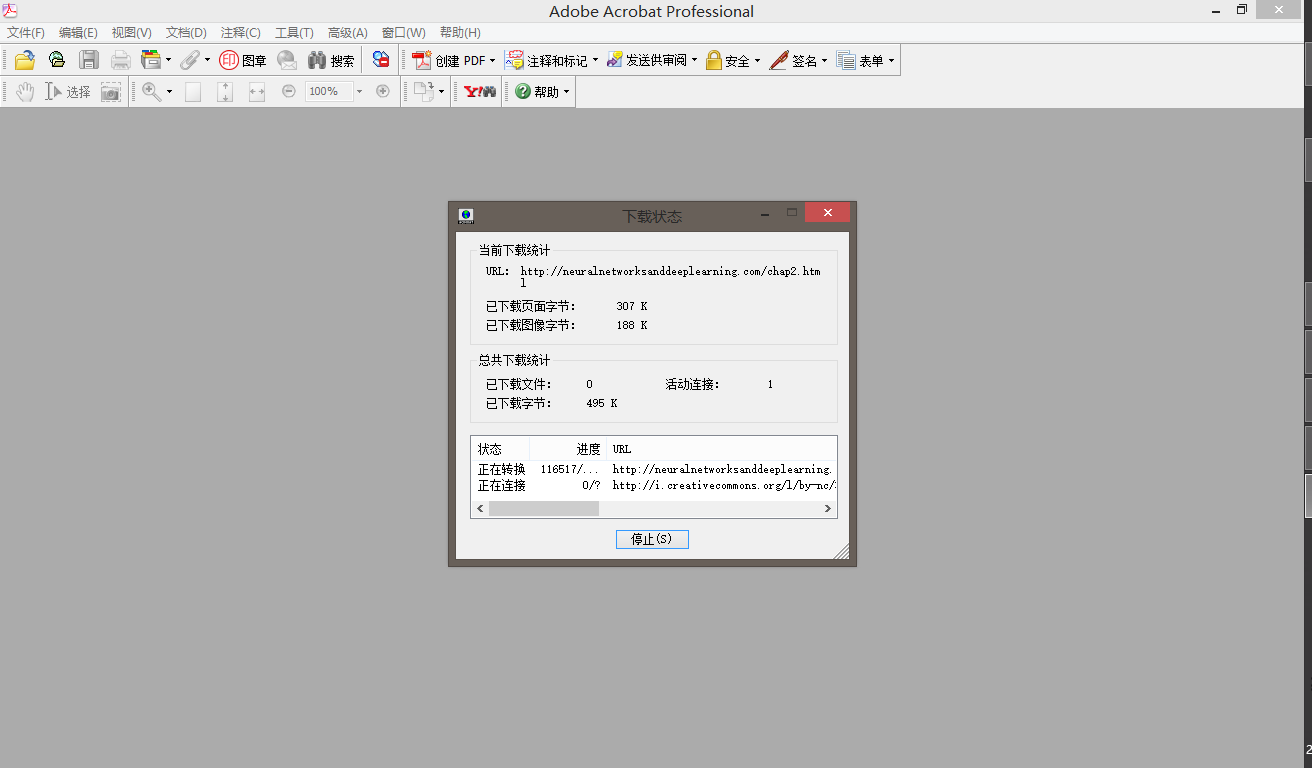1312x768 pixels.
Task: Click the Email envelope globe icon
Action: pyautogui.click(x=287, y=60)
